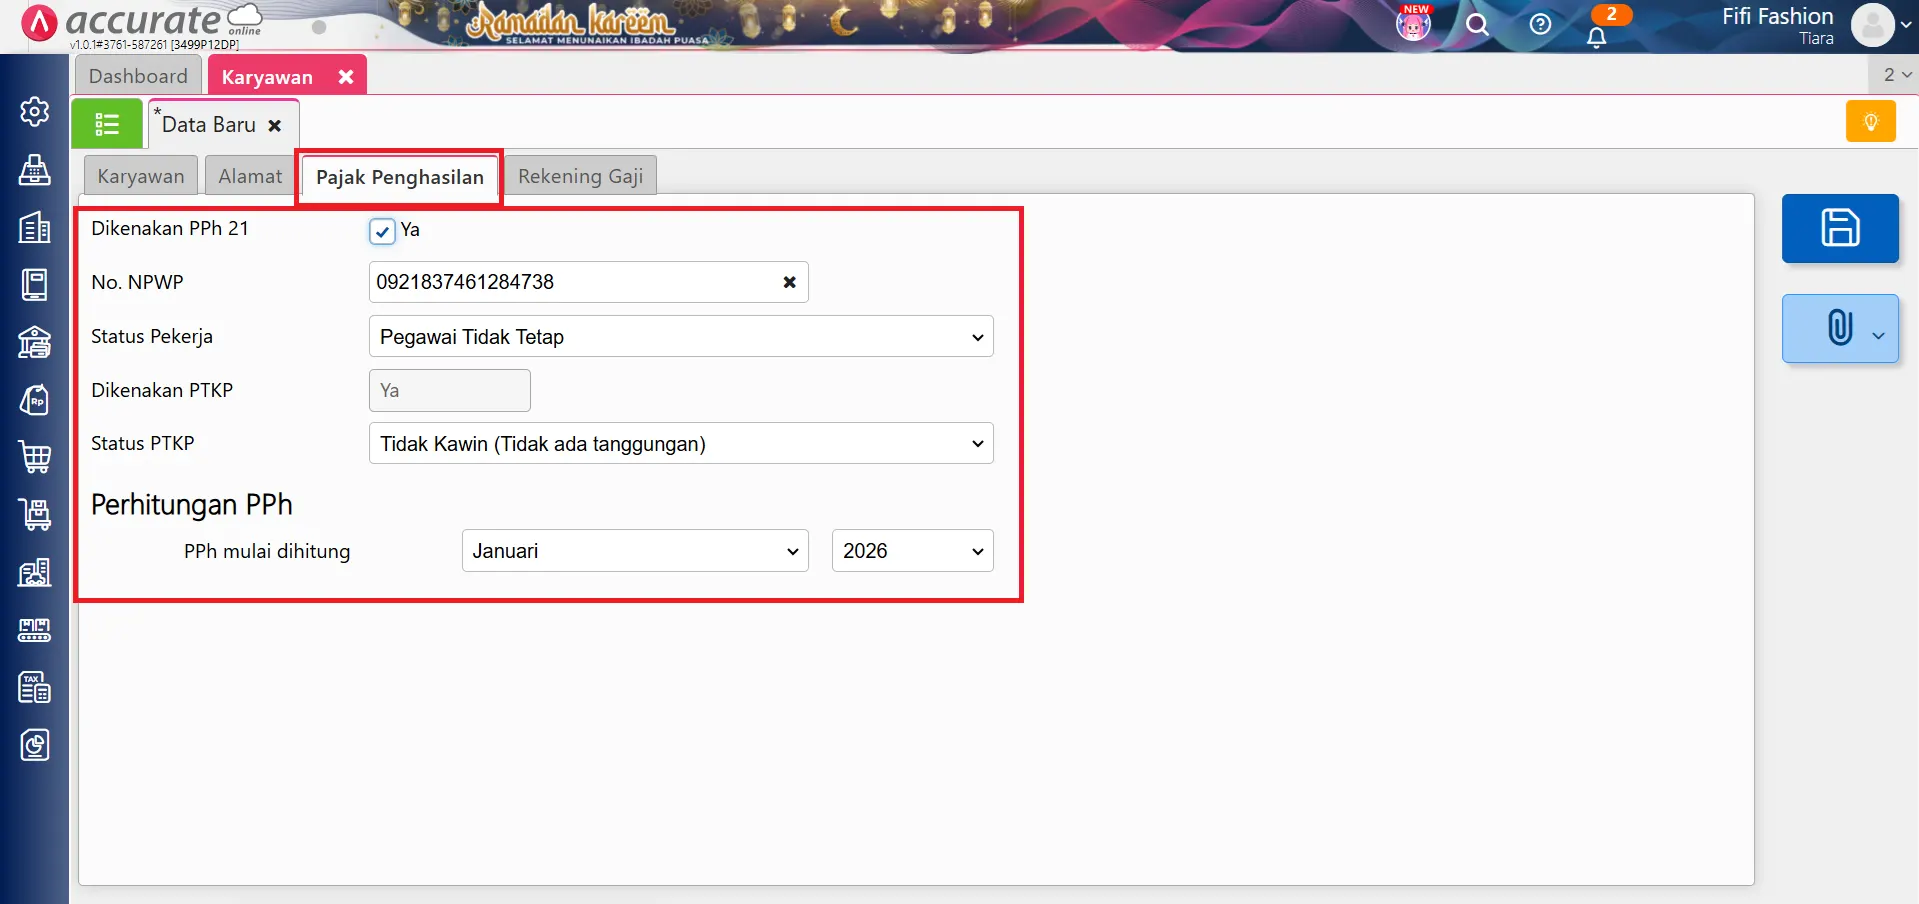This screenshot has height=904, width=1919.
Task: Change the year dropdown showing 2026
Action: click(x=912, y=551)
